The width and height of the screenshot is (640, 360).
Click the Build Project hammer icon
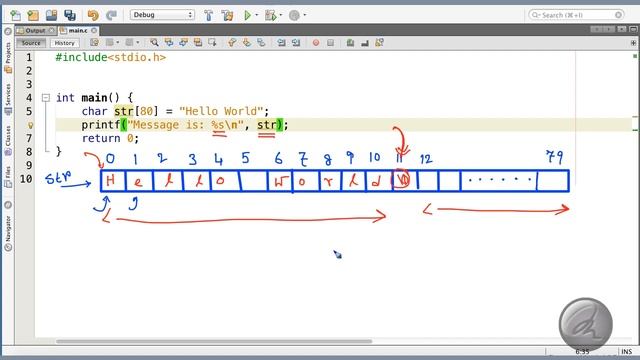(209, 16)
